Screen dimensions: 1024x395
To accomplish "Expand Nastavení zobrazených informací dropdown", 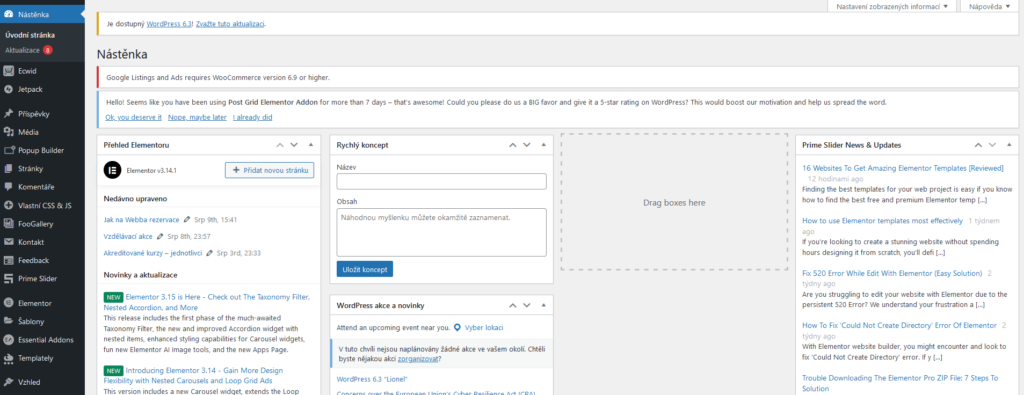I will tap(891, 7).
